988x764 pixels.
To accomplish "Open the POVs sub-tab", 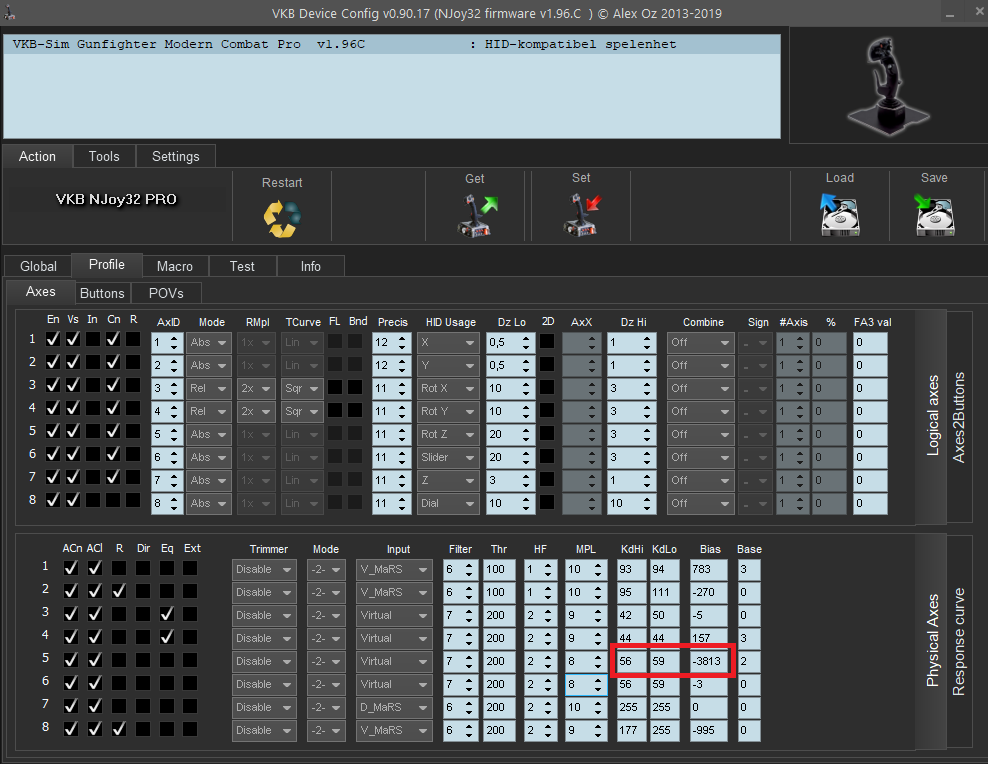I will coord(166,293).
